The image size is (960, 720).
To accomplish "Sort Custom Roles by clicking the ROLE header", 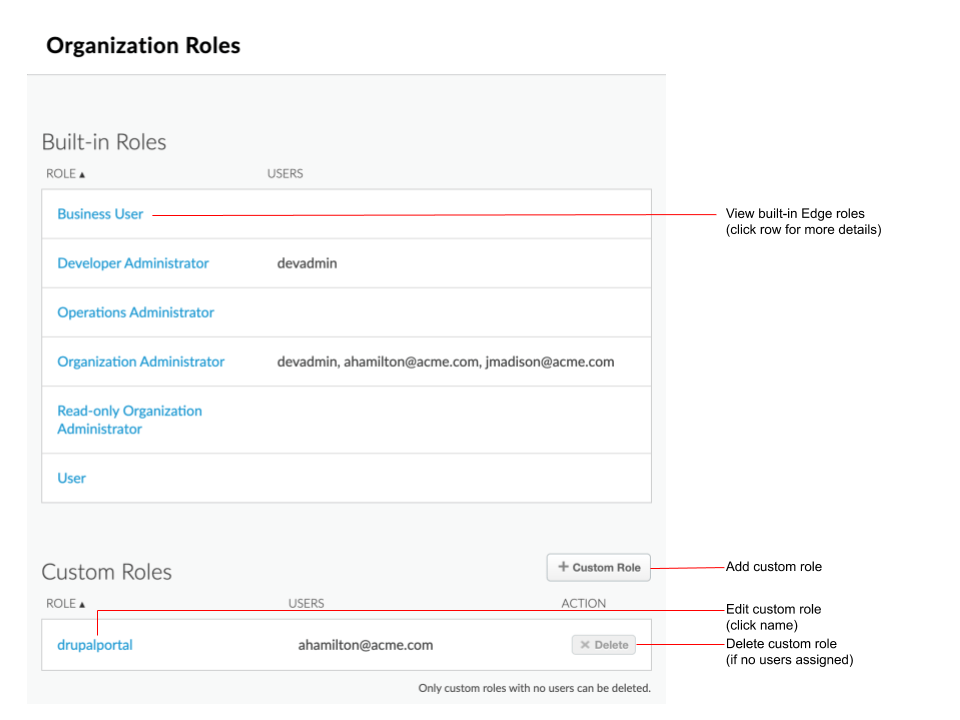I will (60, 603).
